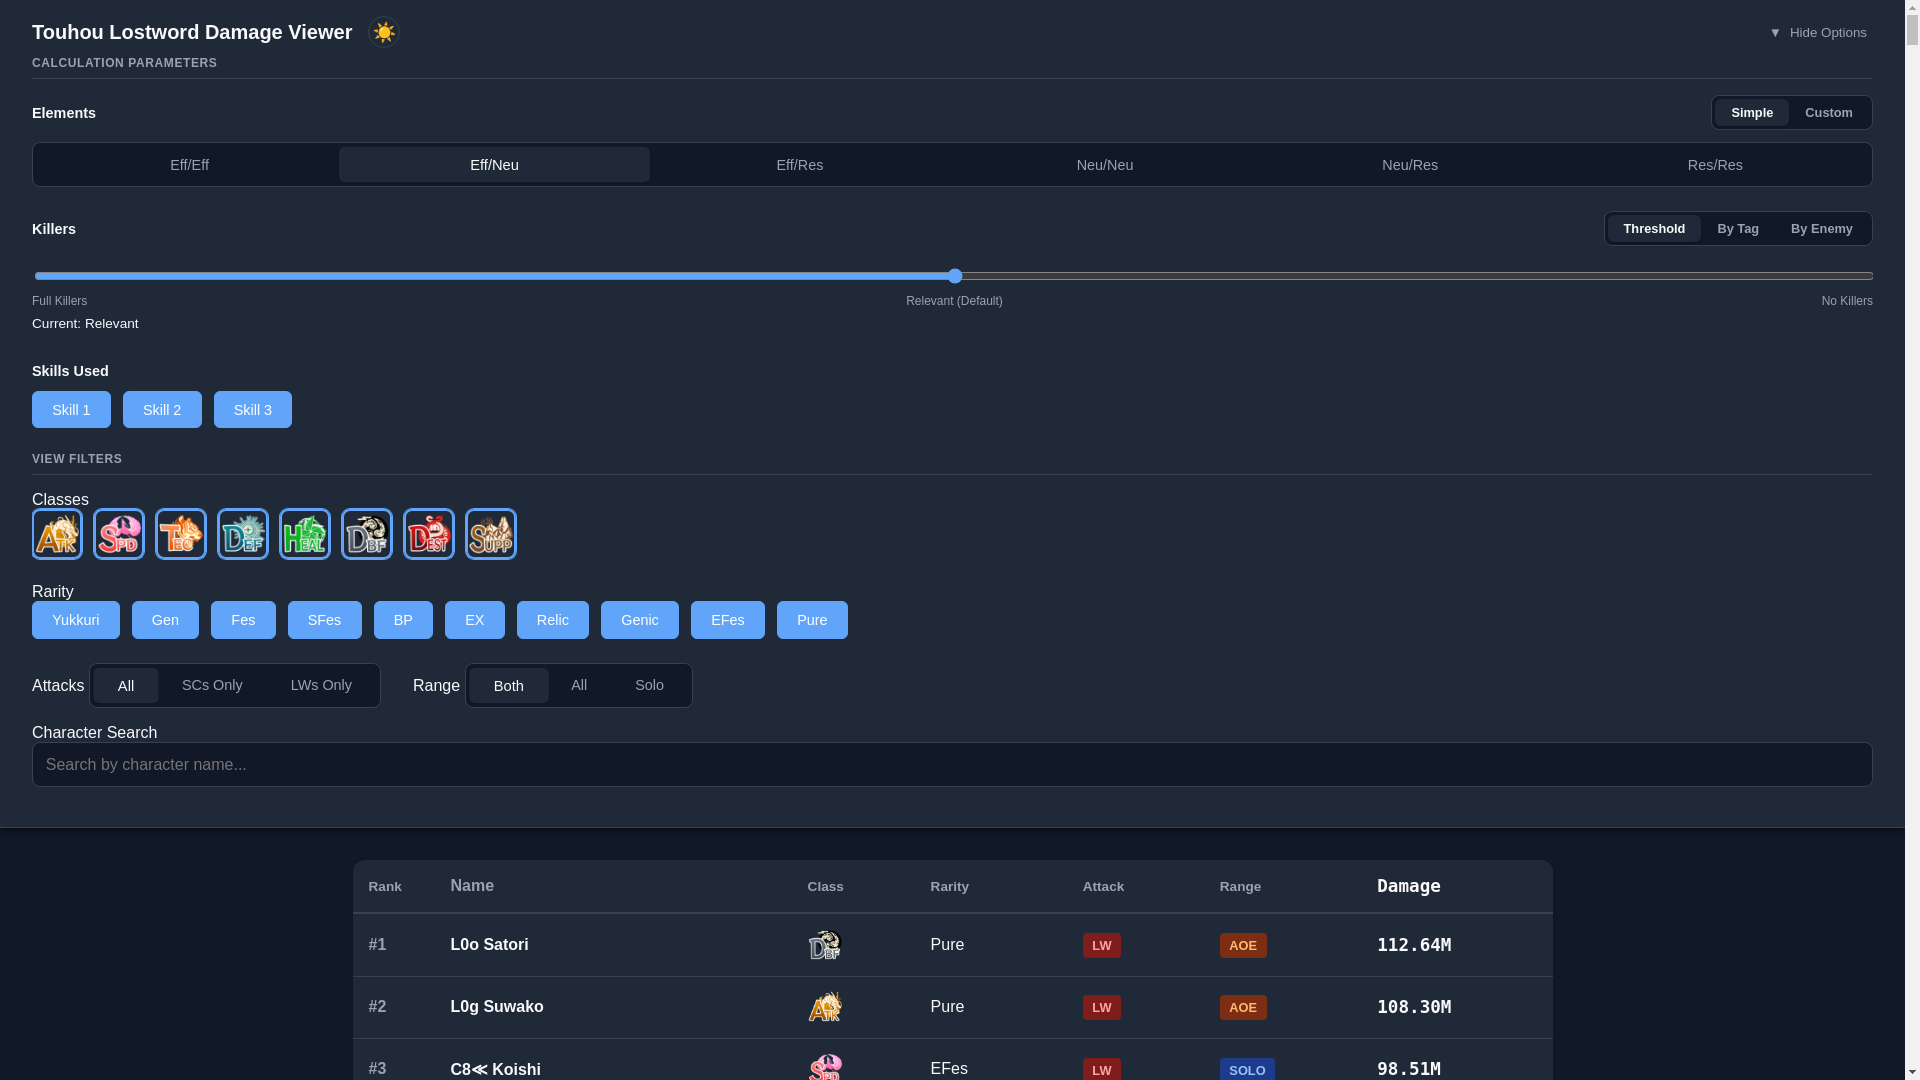Click L0g Suwako's ATK class icon
Viewport: 1920px width, 1080px height.
click(825, 1007)
